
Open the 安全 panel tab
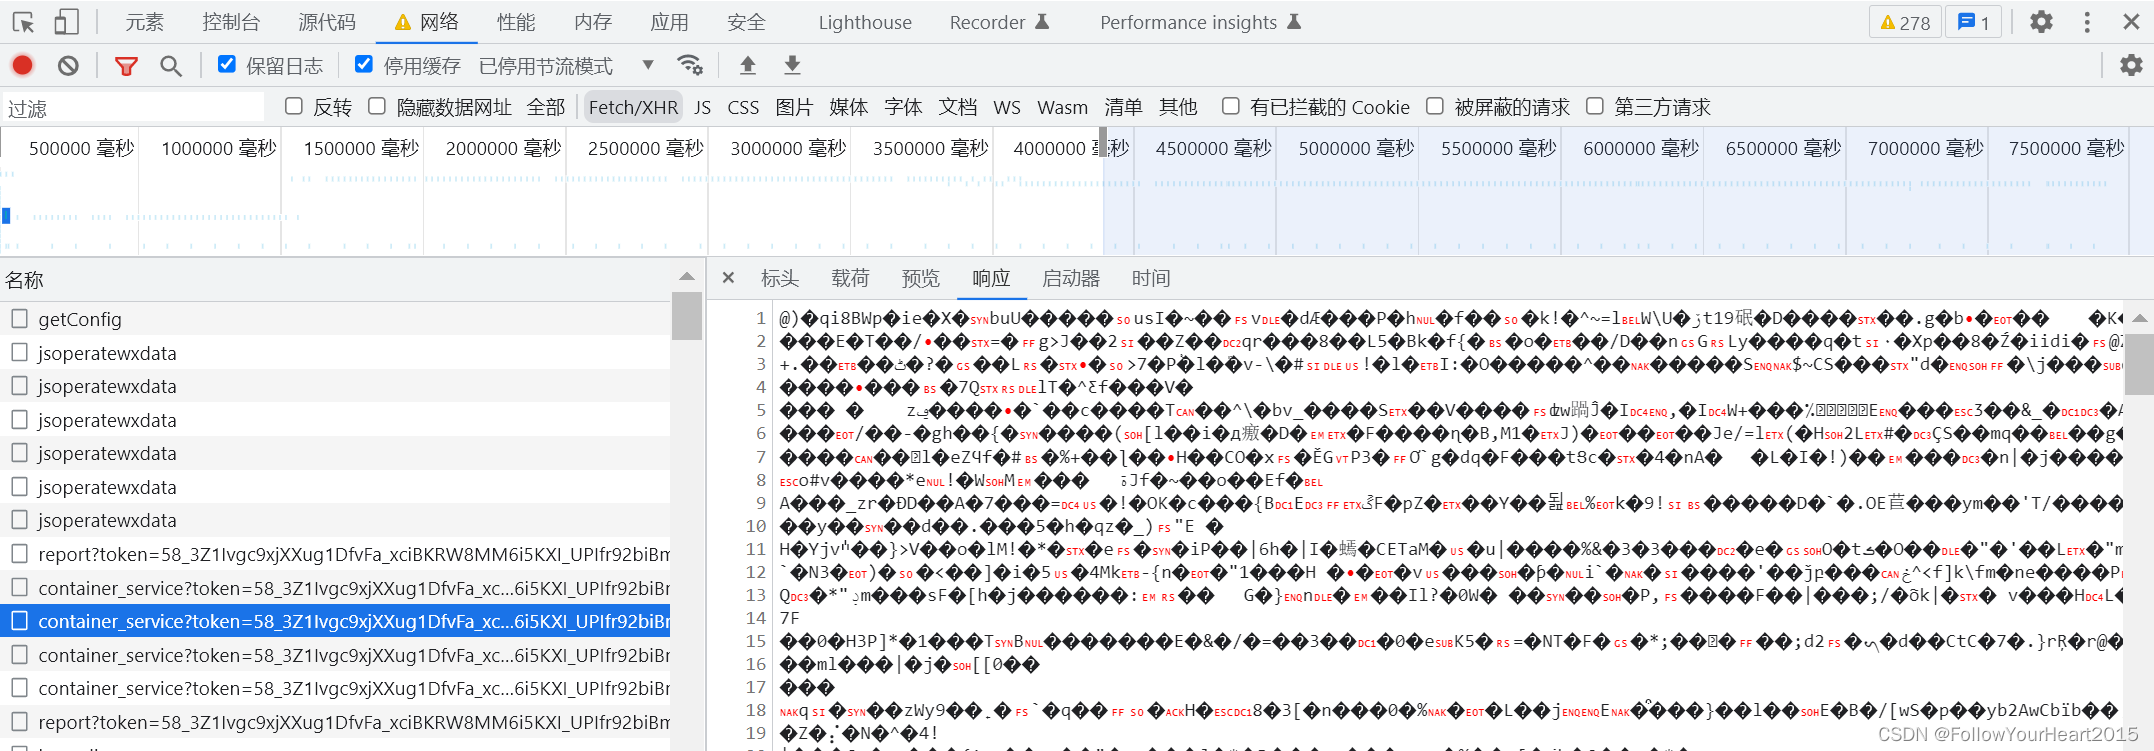click(x=747, y=22)
